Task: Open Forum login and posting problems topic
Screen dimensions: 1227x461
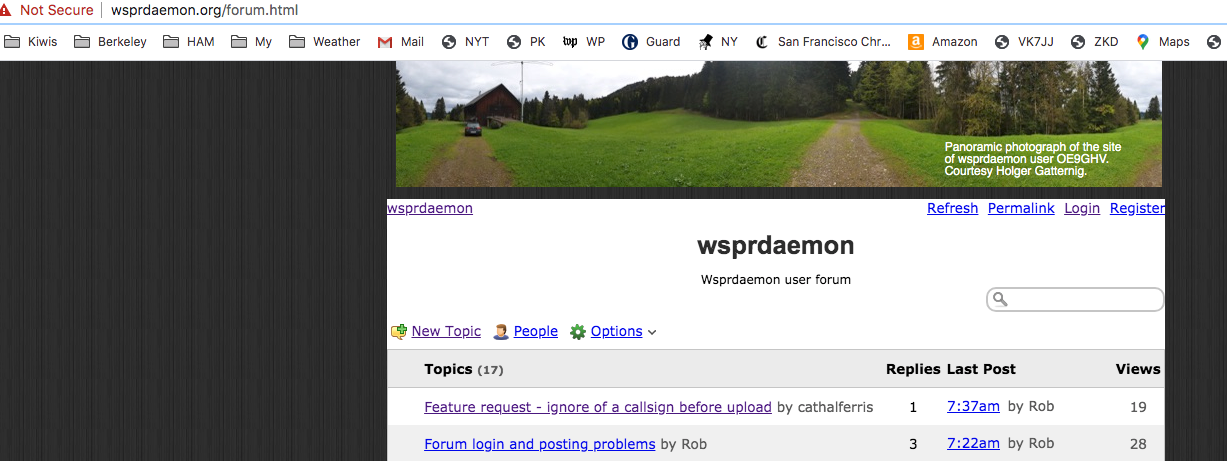Action: point(540,444)
